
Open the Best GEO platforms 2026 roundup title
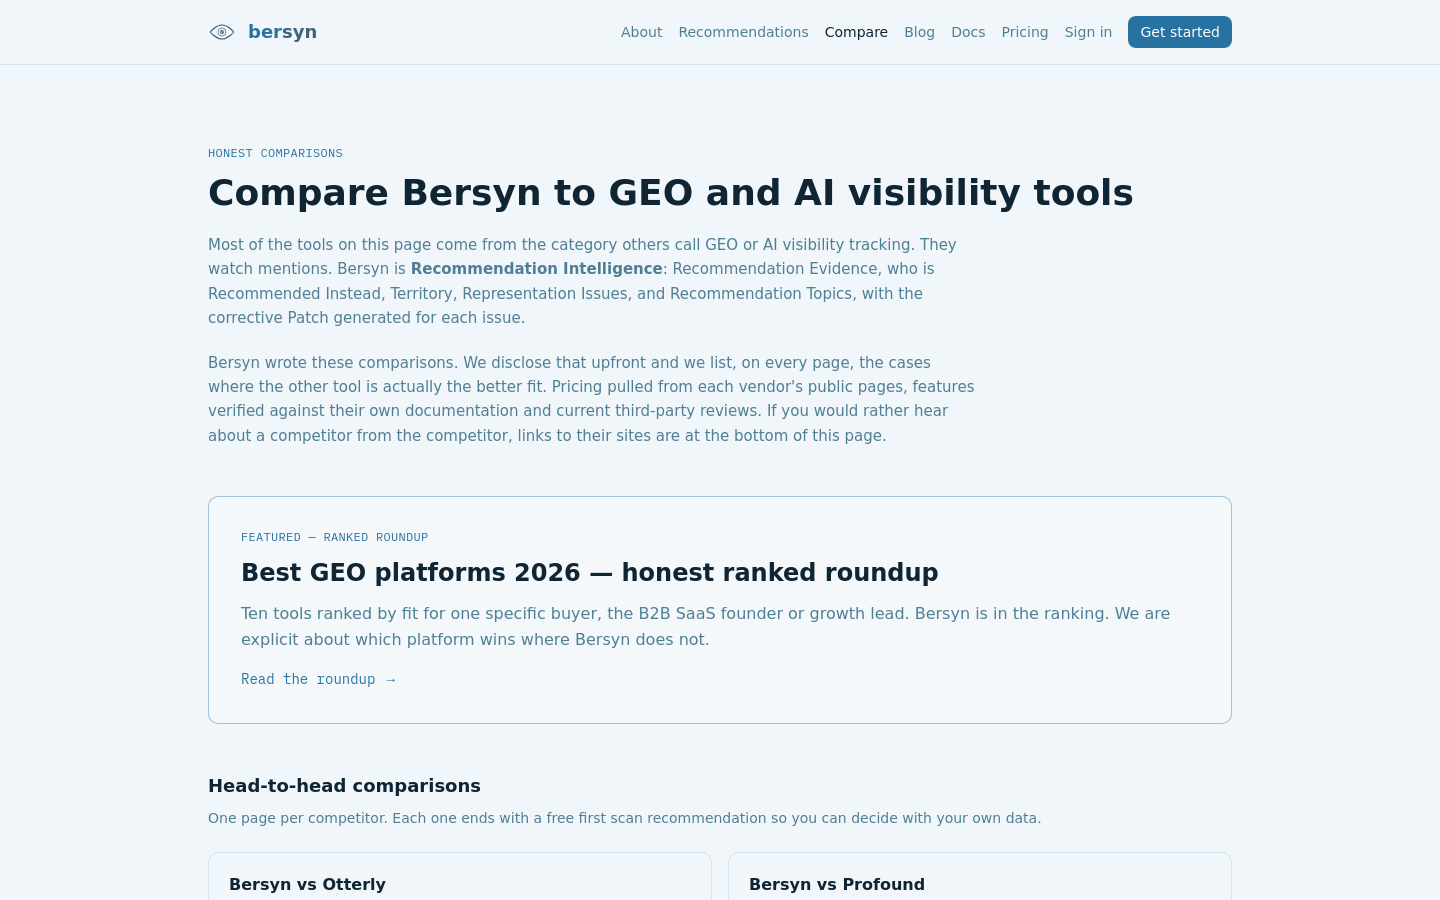590,572
